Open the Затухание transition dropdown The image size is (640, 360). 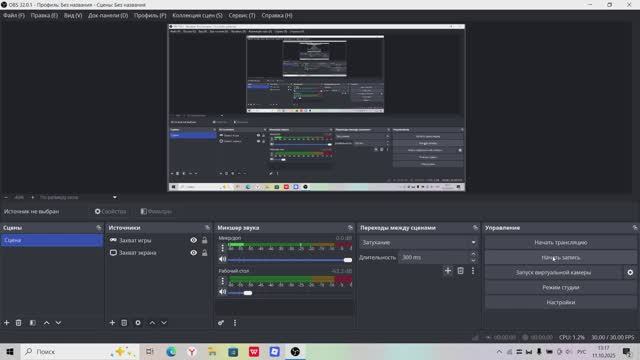418,242
